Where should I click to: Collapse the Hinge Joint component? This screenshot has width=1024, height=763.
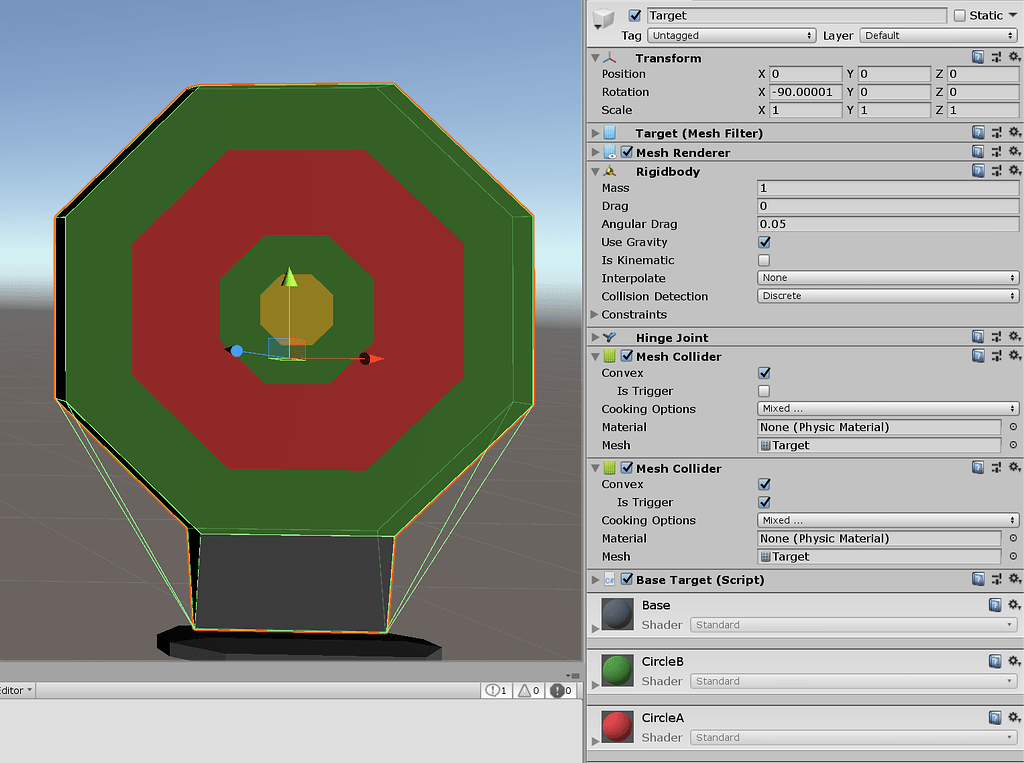[595, 337]
